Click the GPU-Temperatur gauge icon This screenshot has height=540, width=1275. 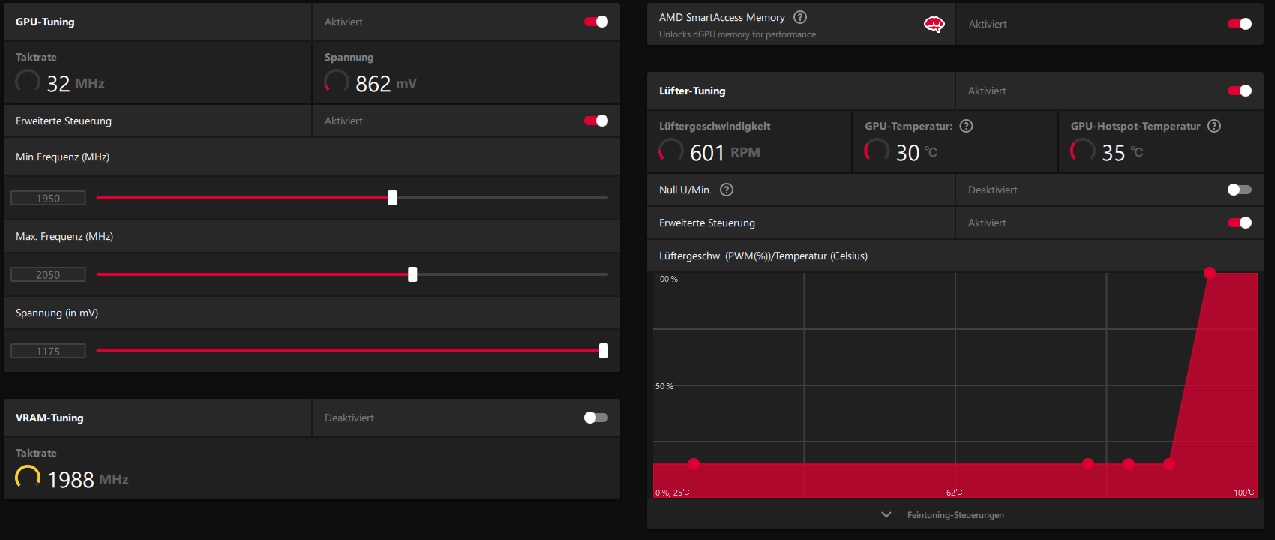pos(876,151)
